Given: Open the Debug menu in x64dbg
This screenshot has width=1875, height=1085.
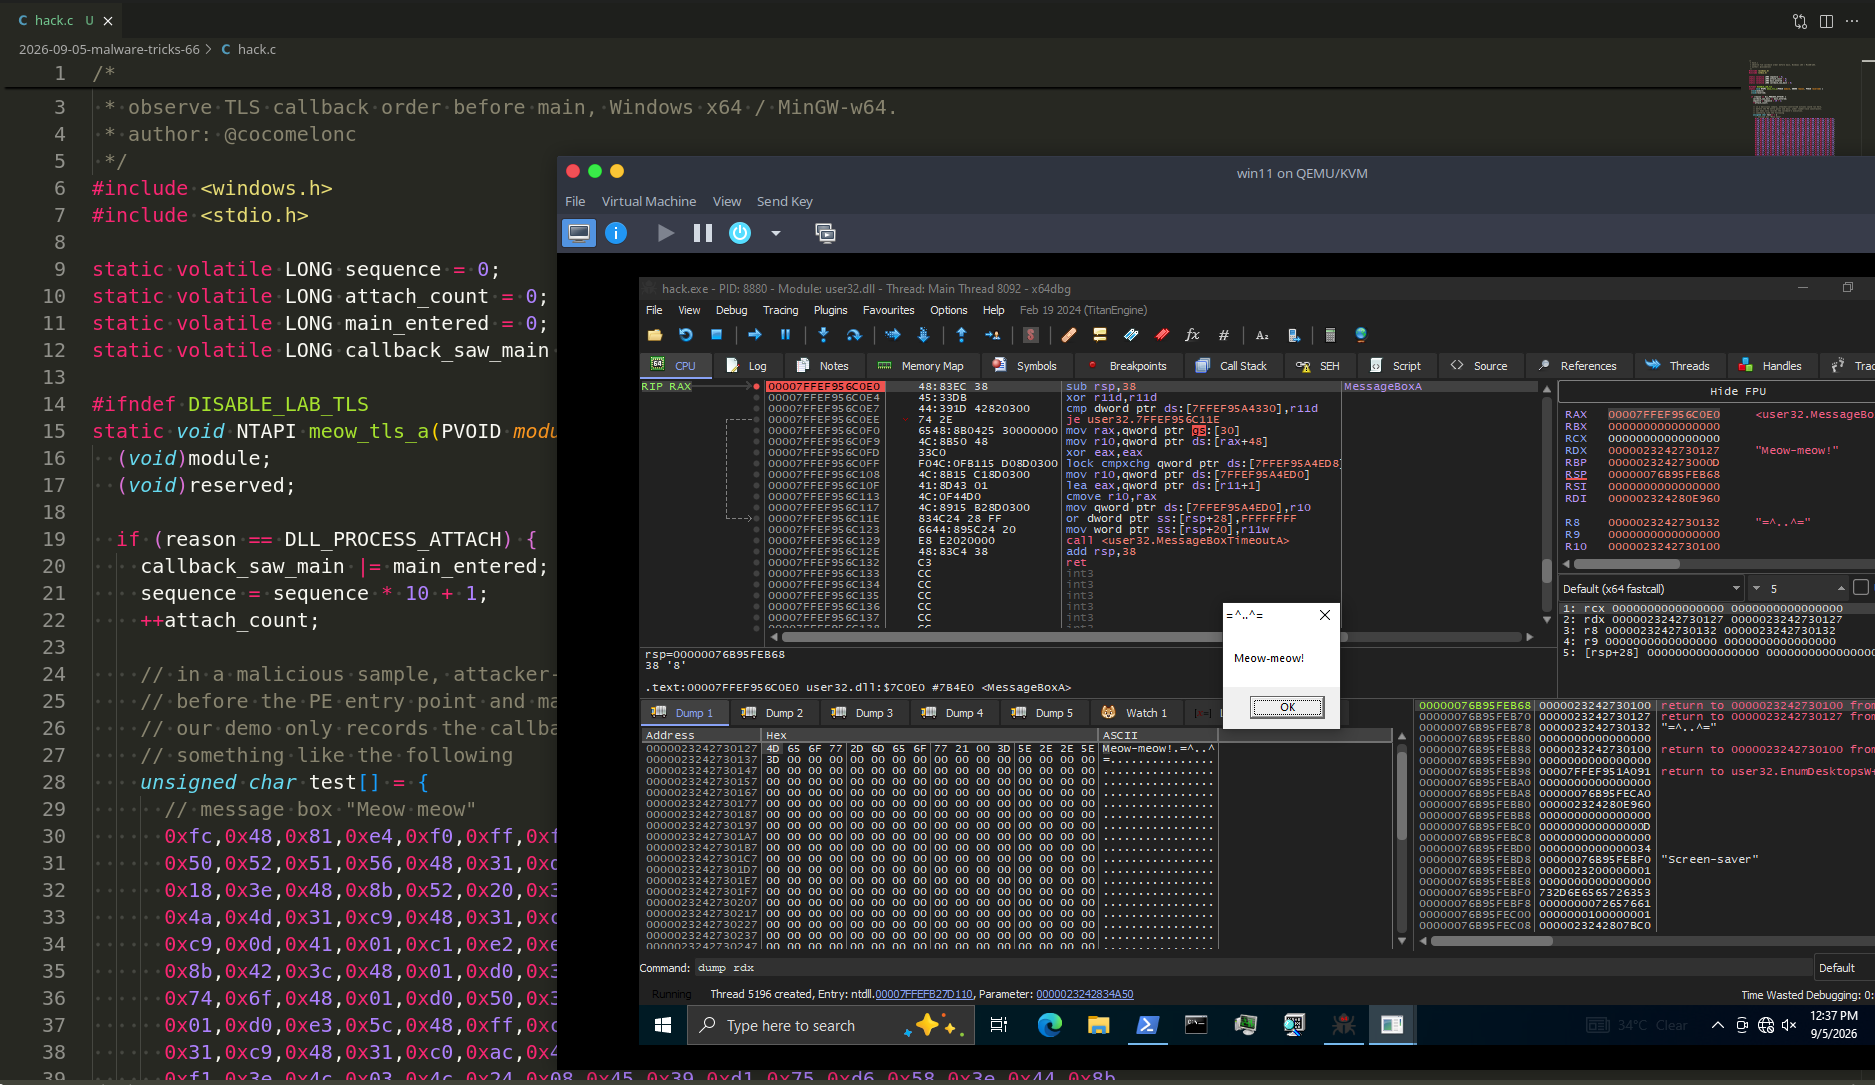Looking at the screenshot, I should click(731, 310).
